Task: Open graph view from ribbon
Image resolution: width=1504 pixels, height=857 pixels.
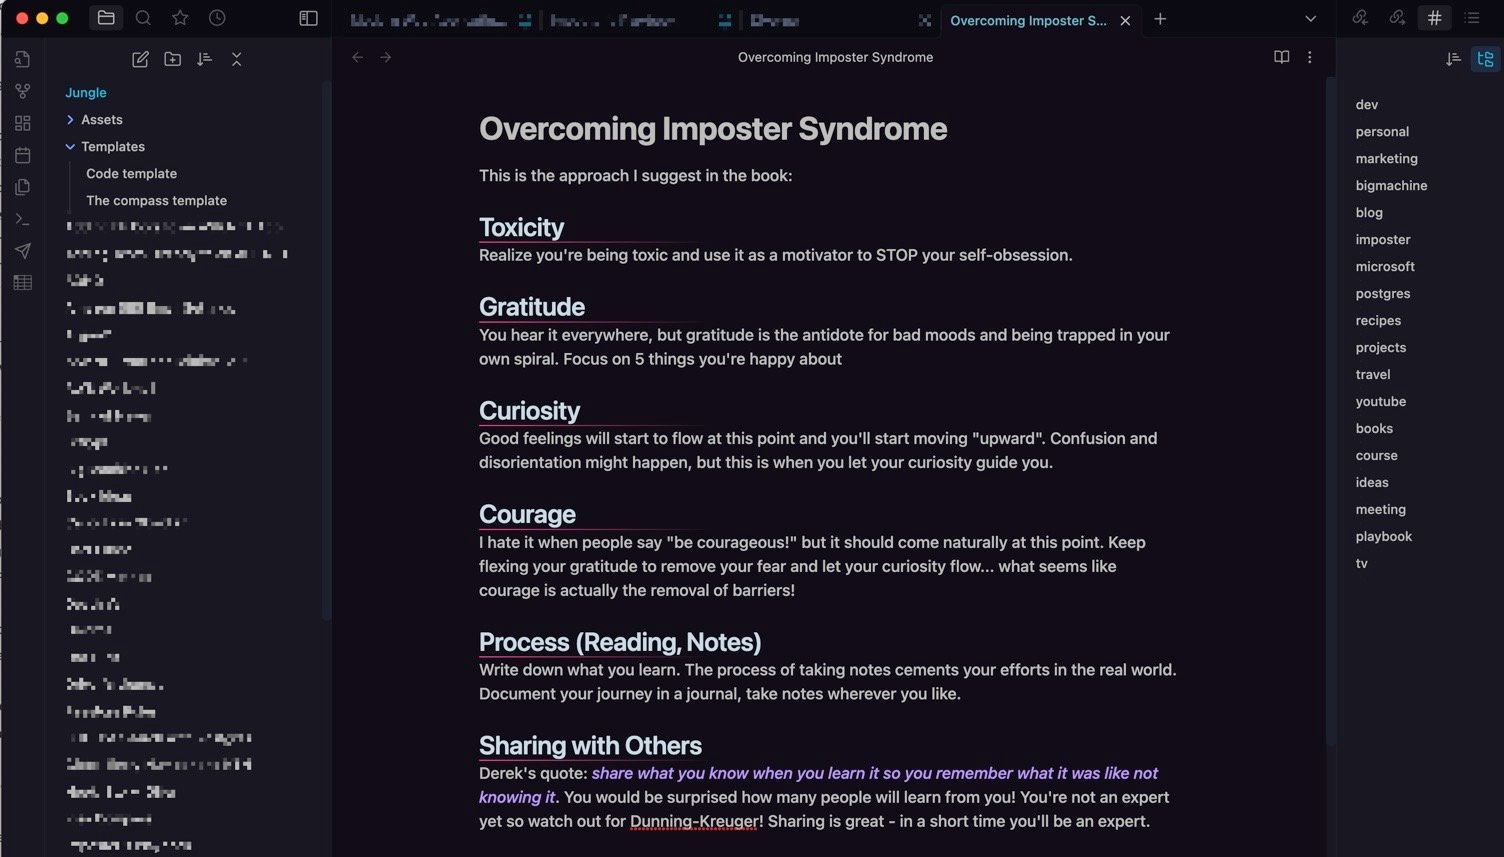Action: 22,91
